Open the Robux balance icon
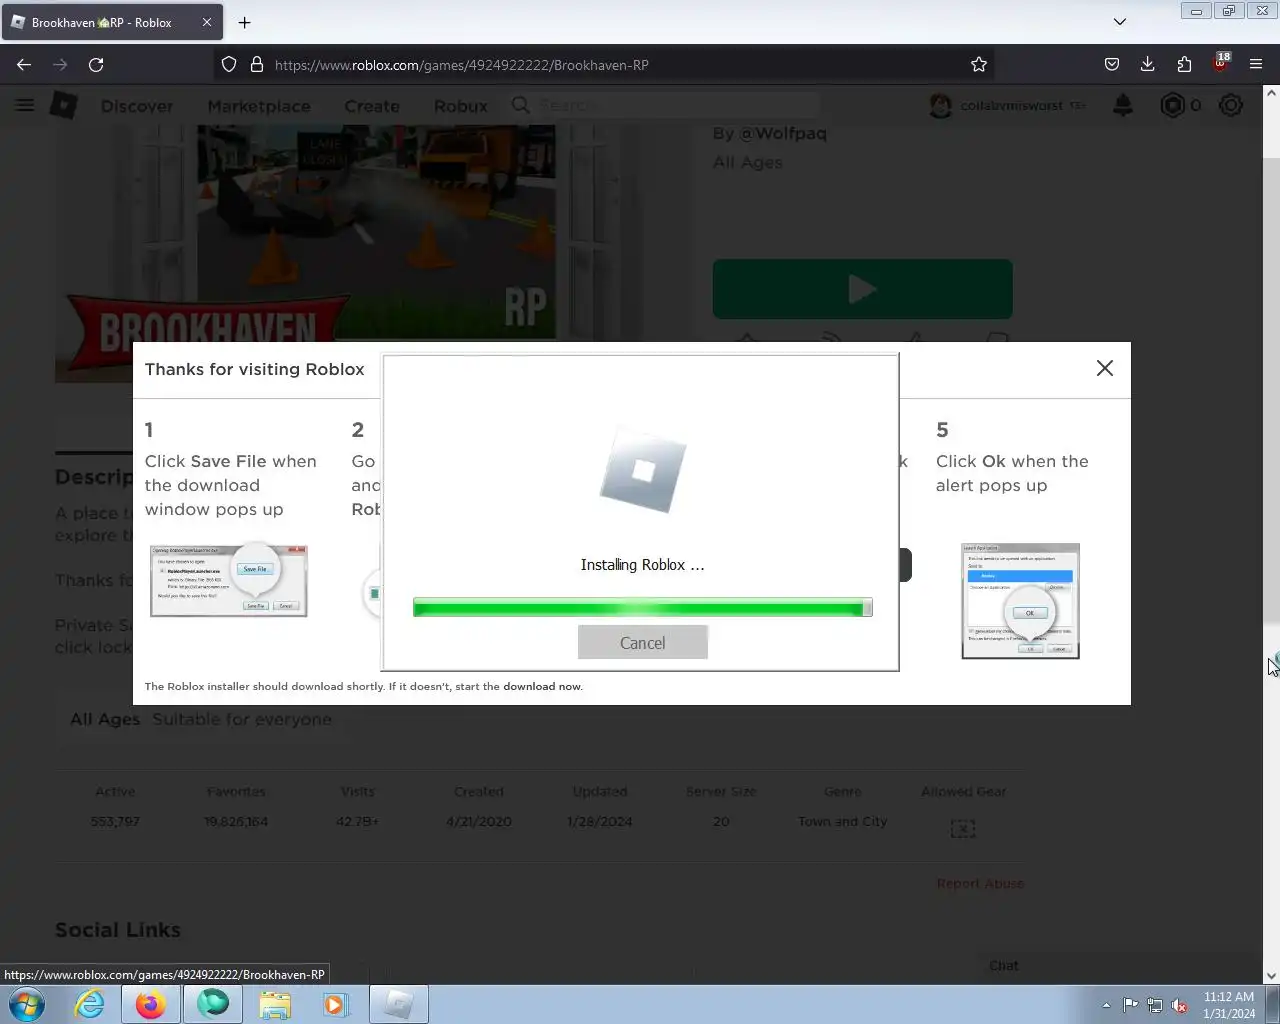This screenshot has width=1280, height=1024. coord(1172,105)
